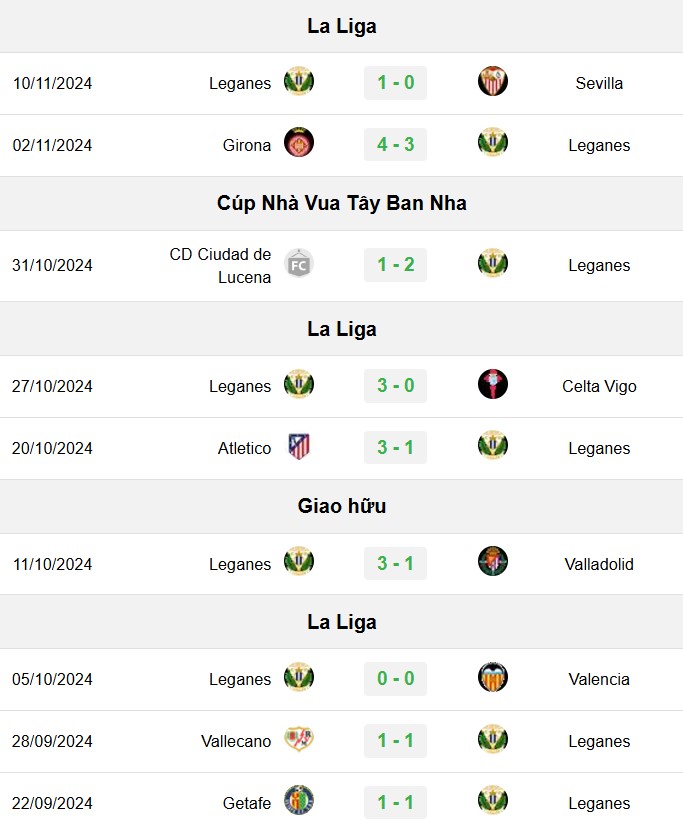Click the Celta Vigo club crest
Viewport: 683px width, 834px height.
click(x=493, y=384)
